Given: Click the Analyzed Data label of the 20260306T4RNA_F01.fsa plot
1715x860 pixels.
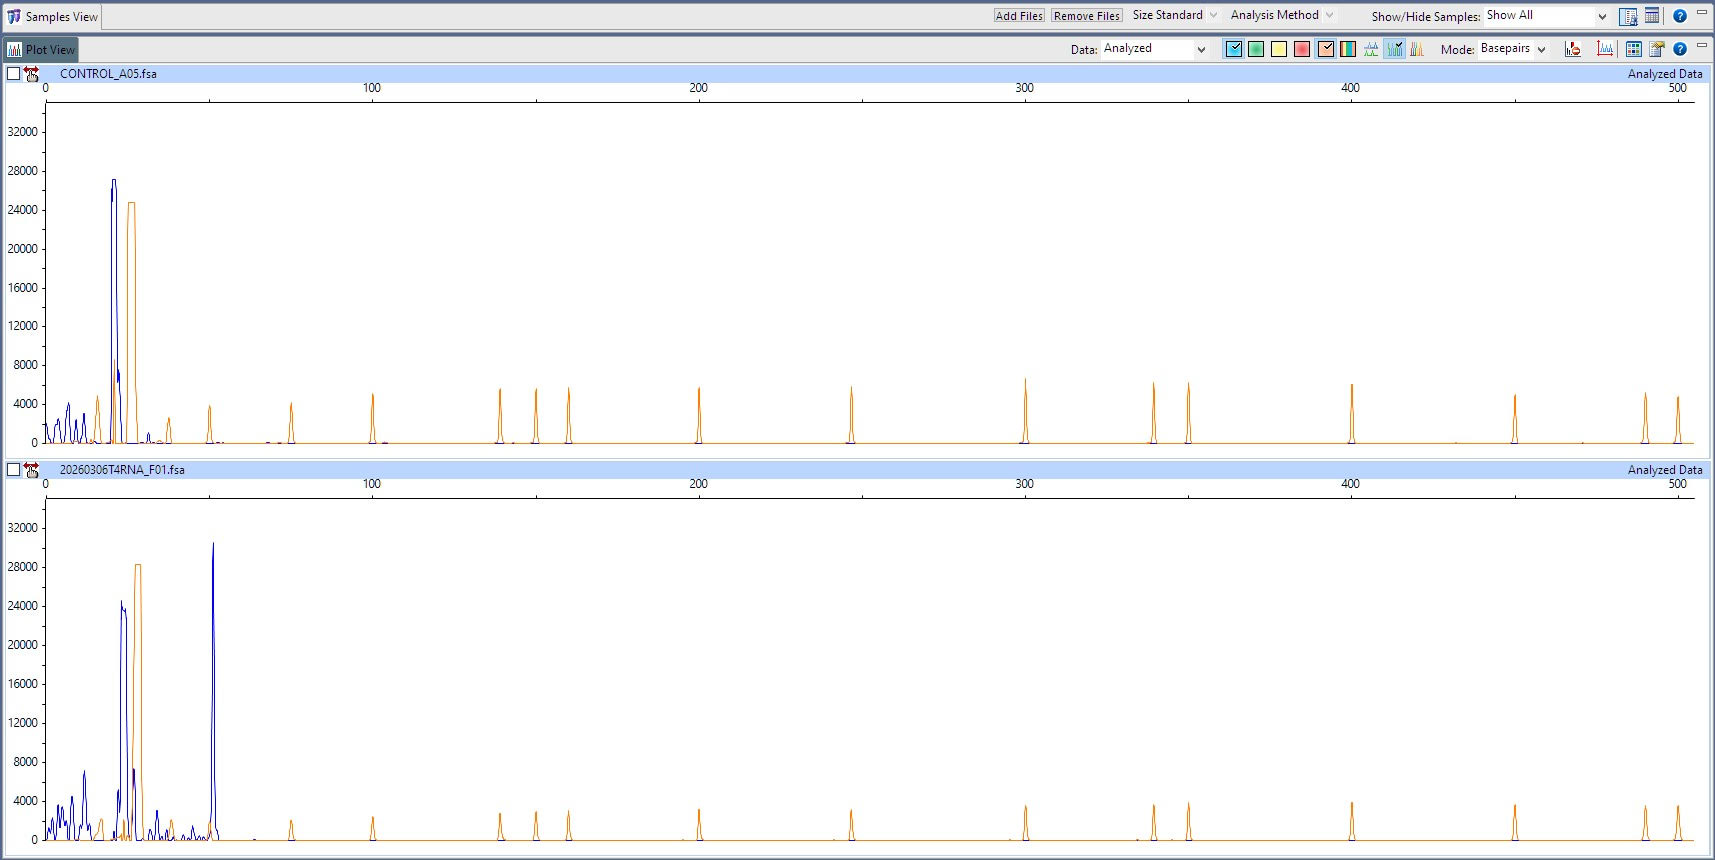Looking at the screenshot, I should click(x=1664, y=470).
